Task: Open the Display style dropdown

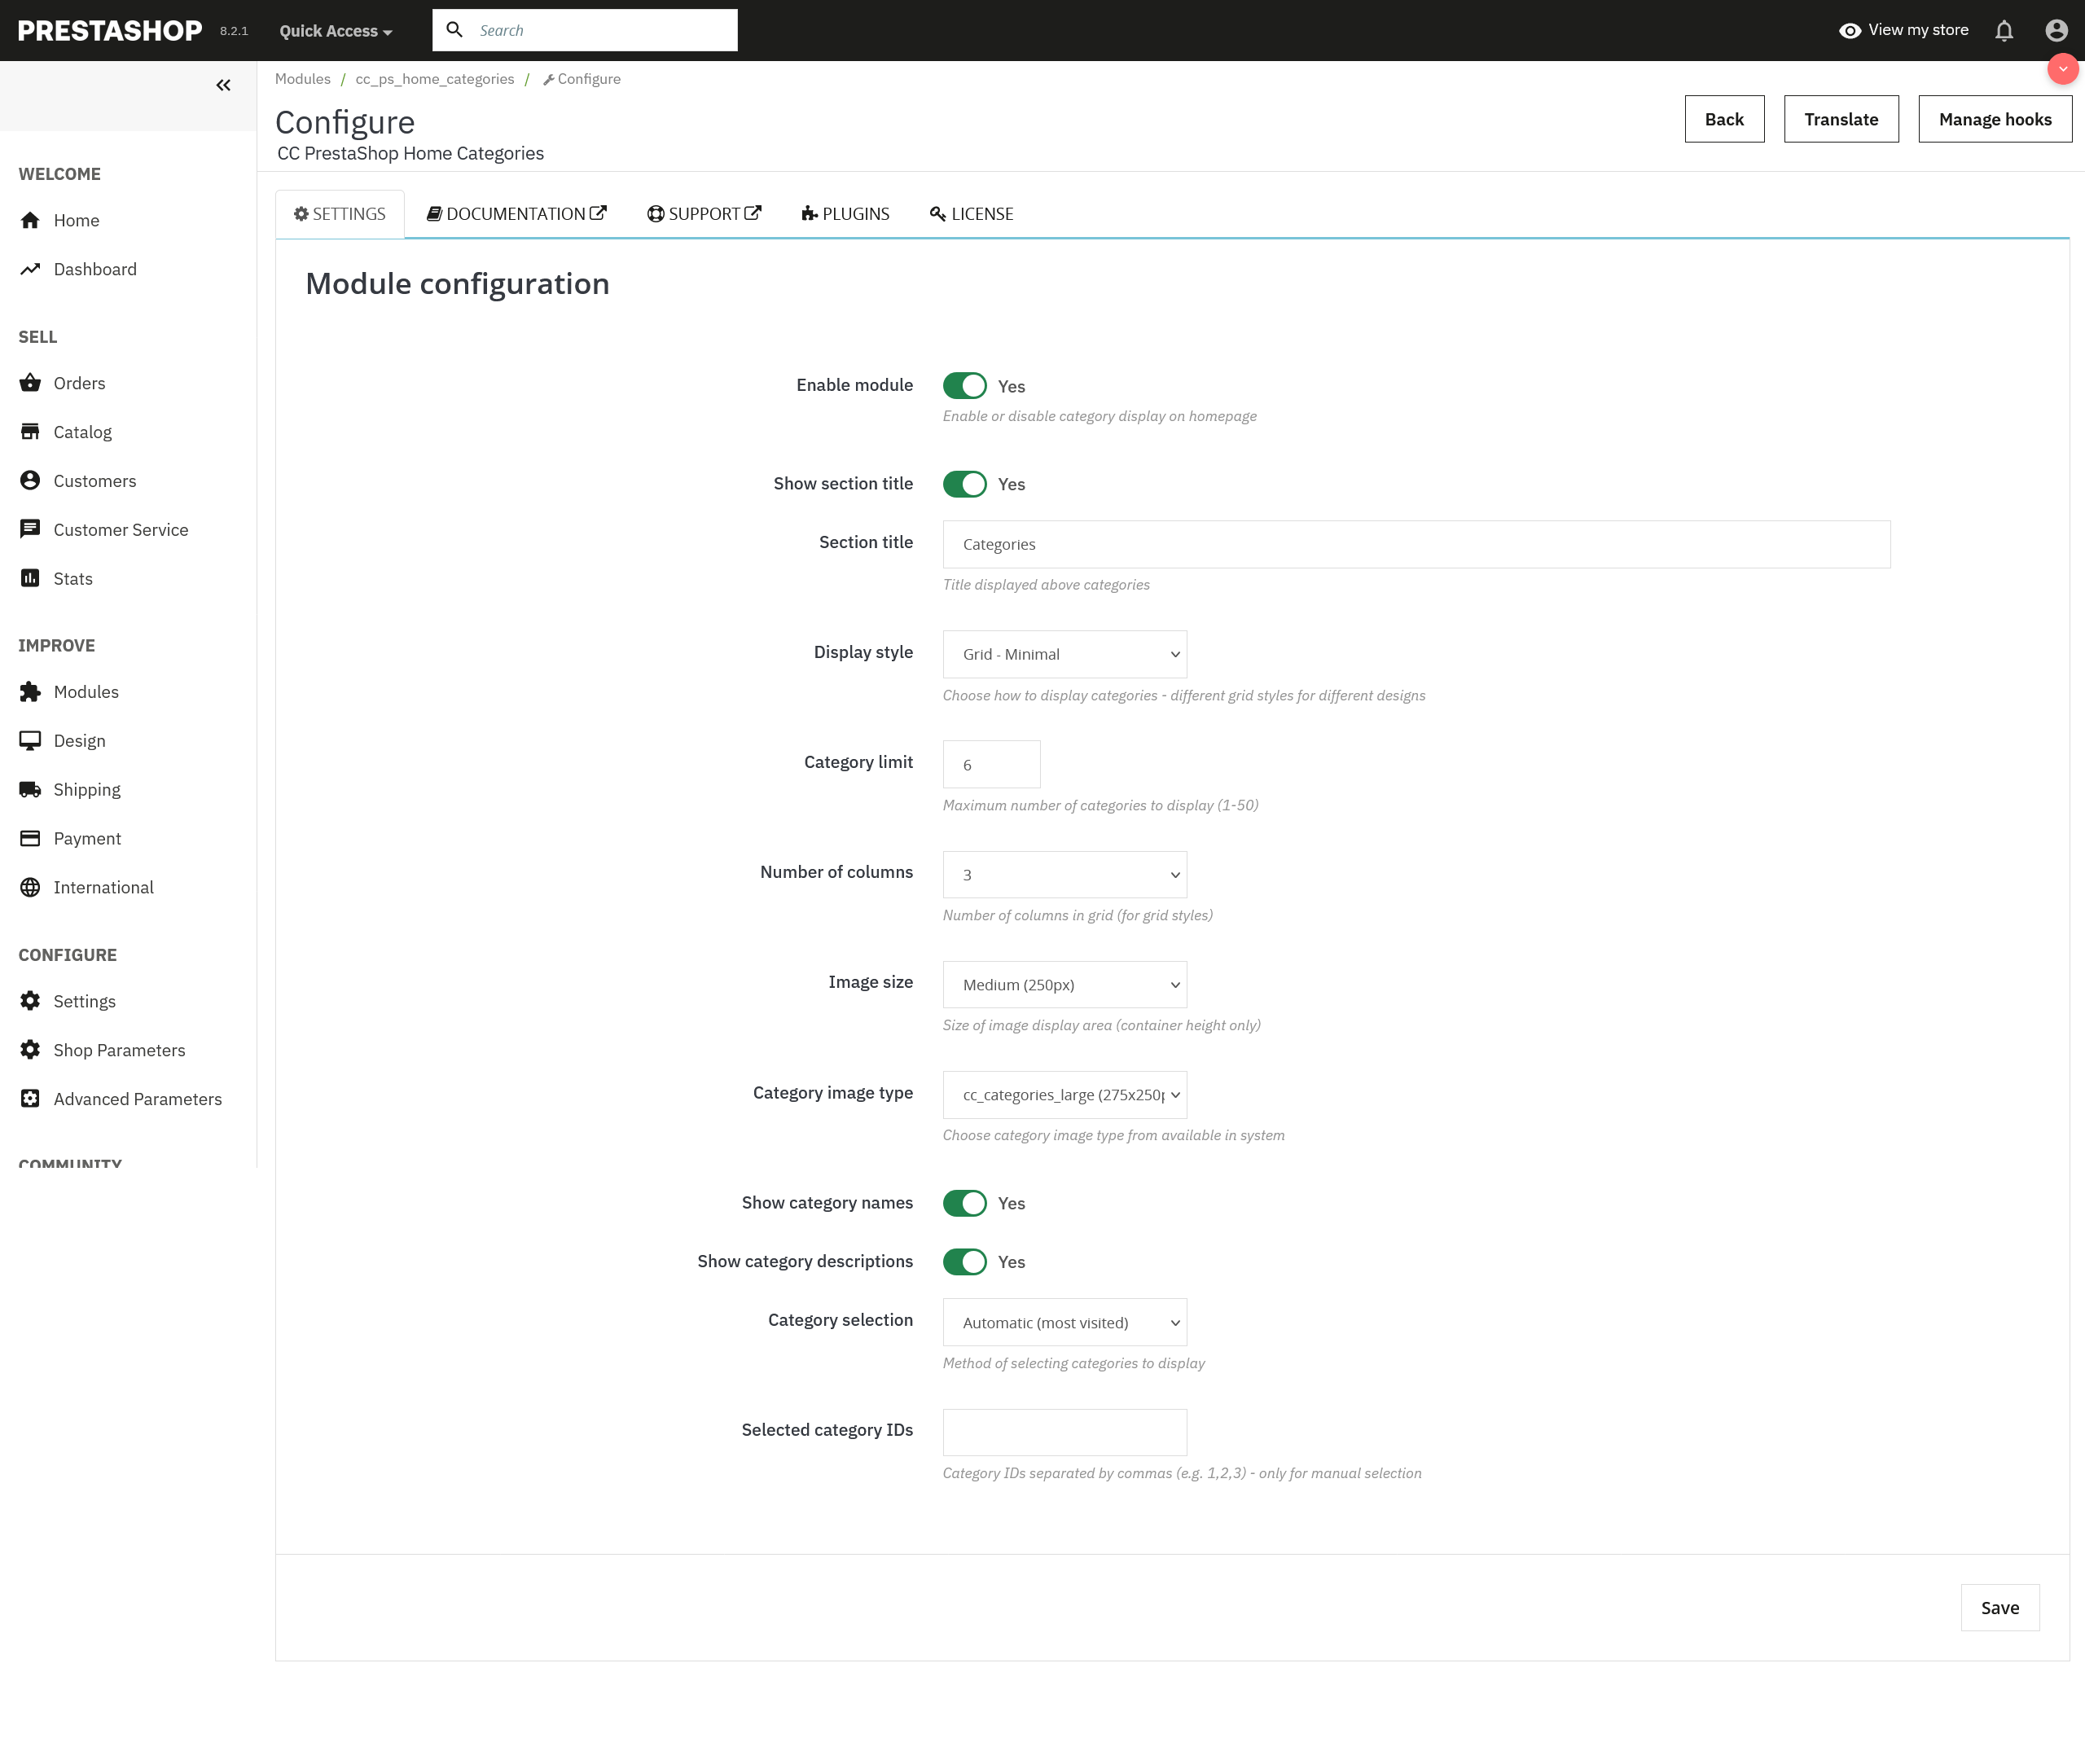Action: tap(1064, 654)
